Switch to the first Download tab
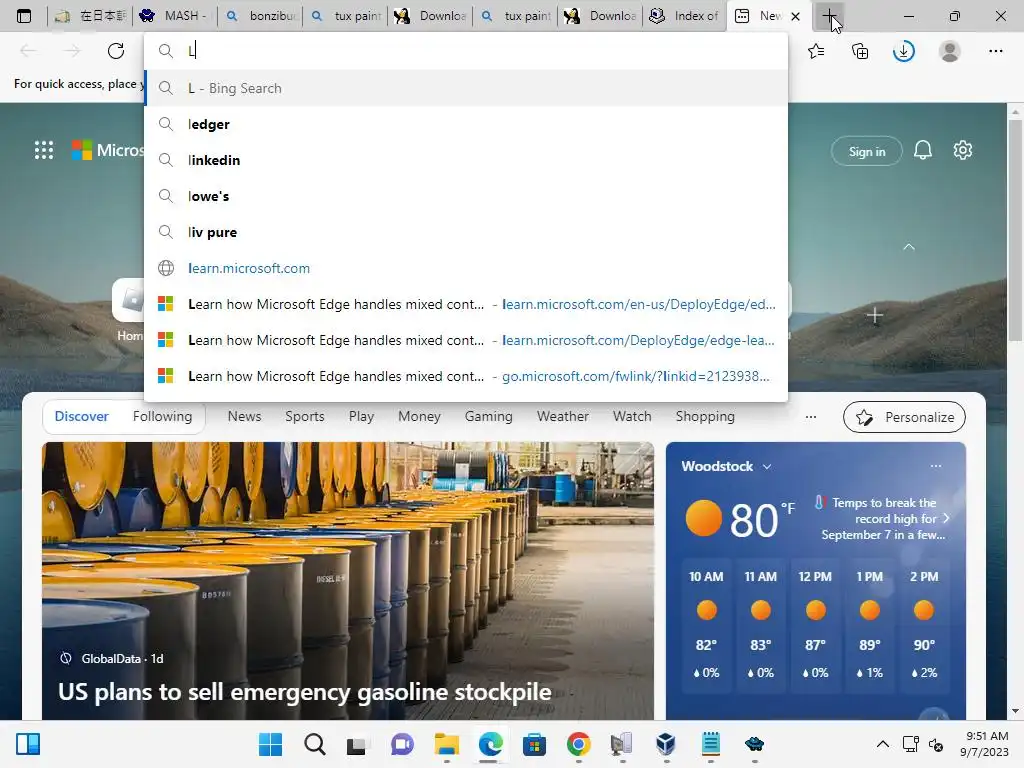Image resolution: width=1024 pixels, height=768 pixels. pyautogui.click(x=431, y=16)
